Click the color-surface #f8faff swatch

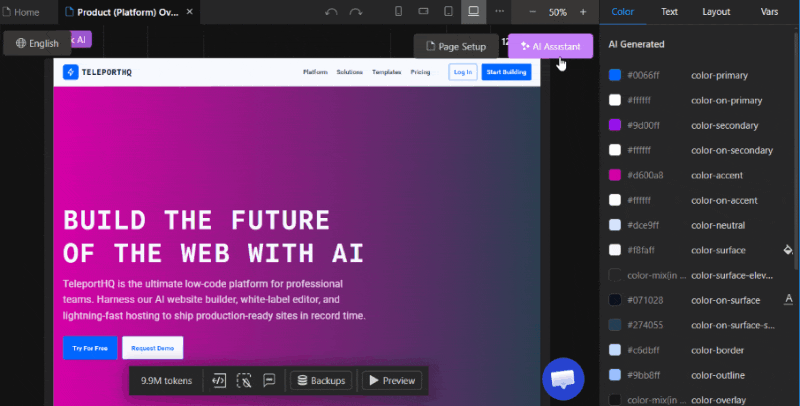coord(615,250)
